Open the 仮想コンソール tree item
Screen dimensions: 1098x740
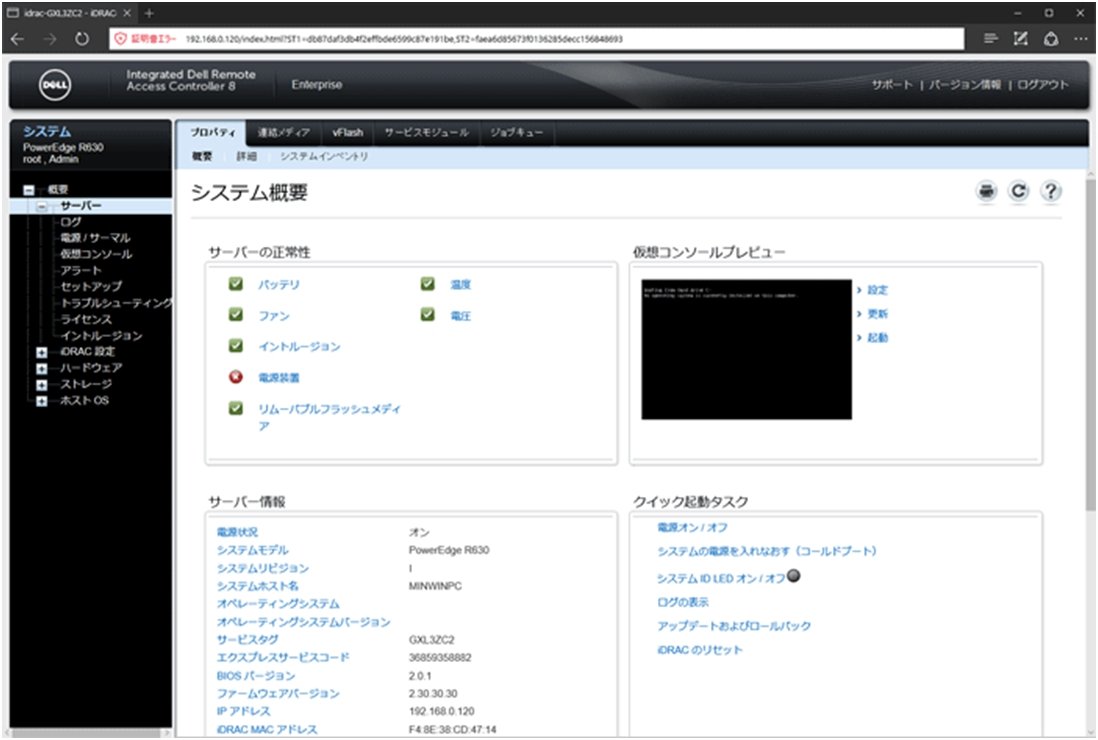pyautogui.click(x=96, y=254)
